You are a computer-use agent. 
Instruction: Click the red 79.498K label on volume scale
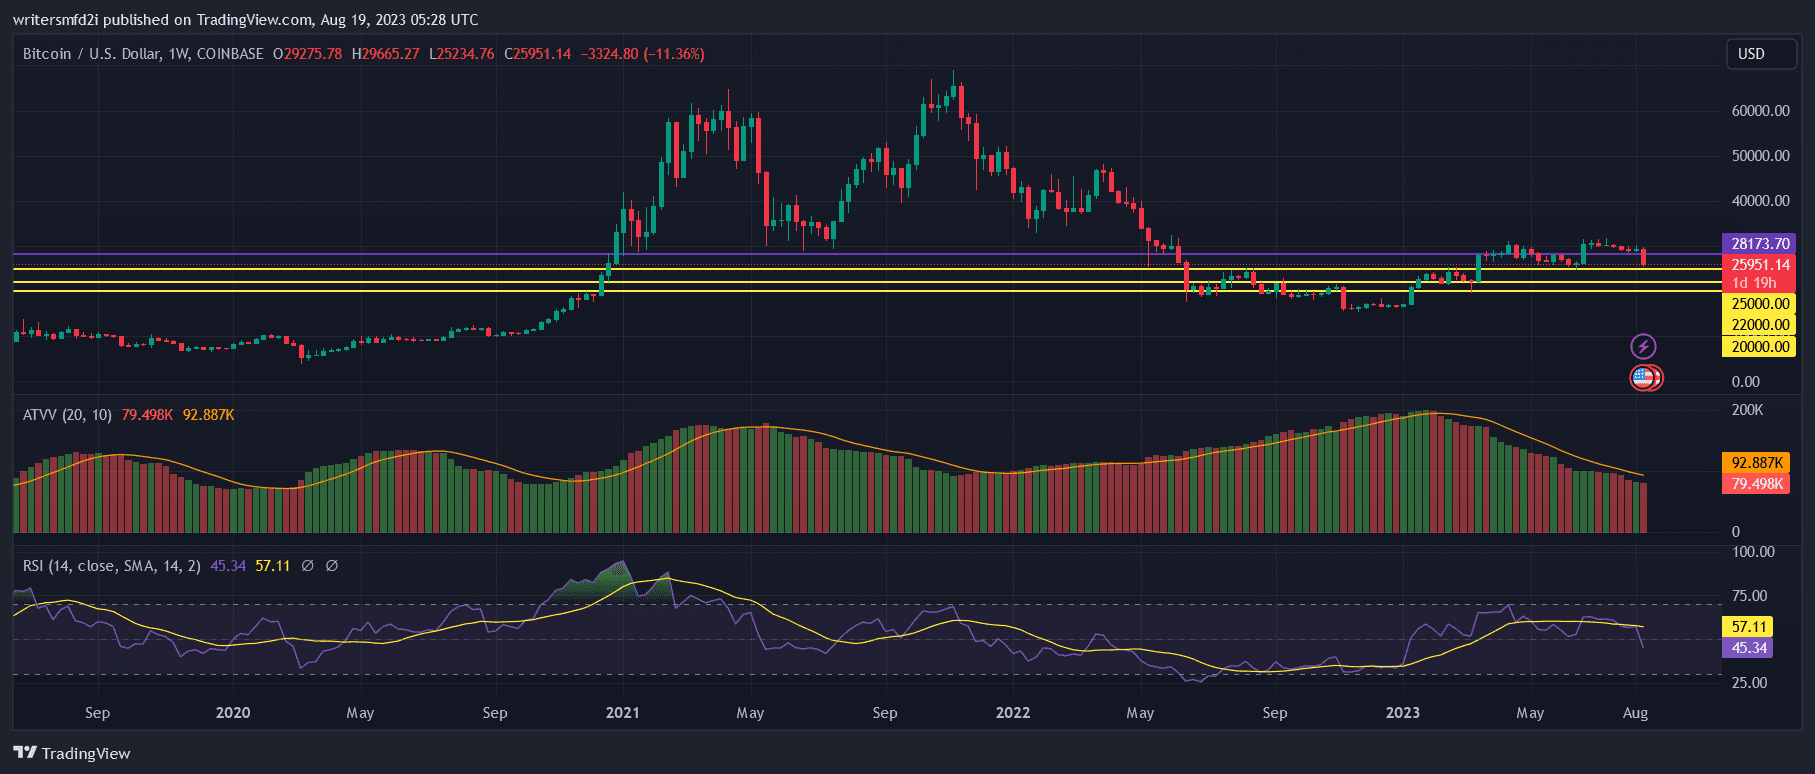click(1756, 484)
